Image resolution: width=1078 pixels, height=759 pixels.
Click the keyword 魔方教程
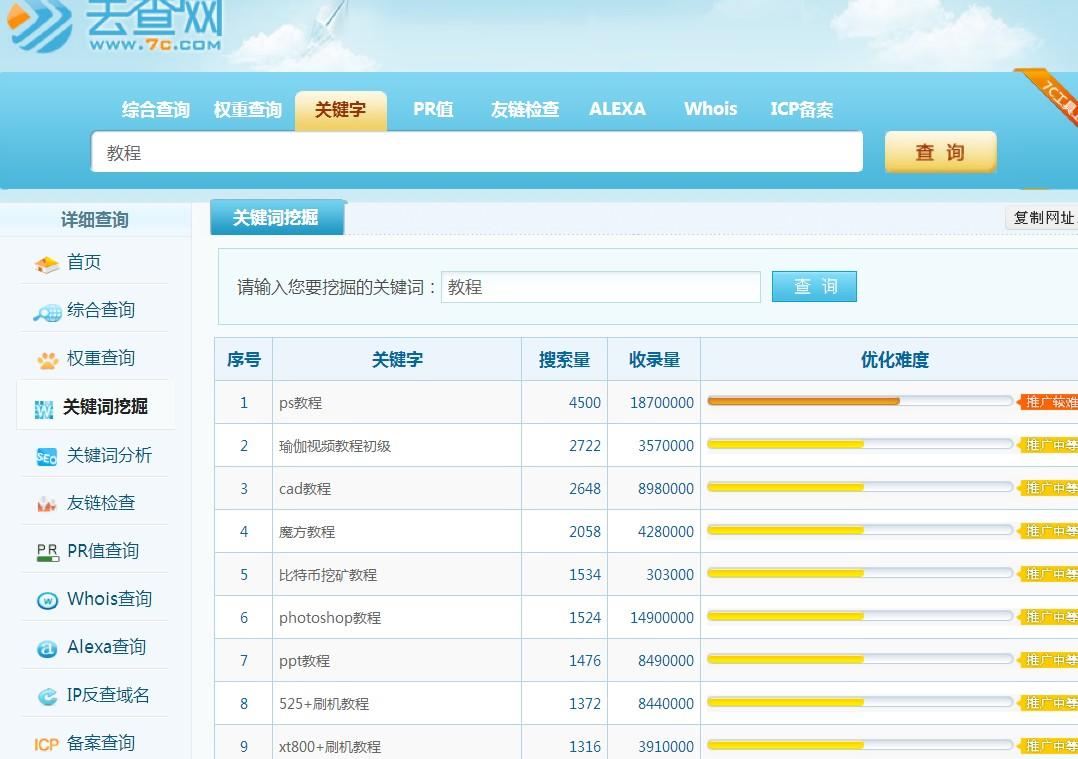[x=307, y=532]
